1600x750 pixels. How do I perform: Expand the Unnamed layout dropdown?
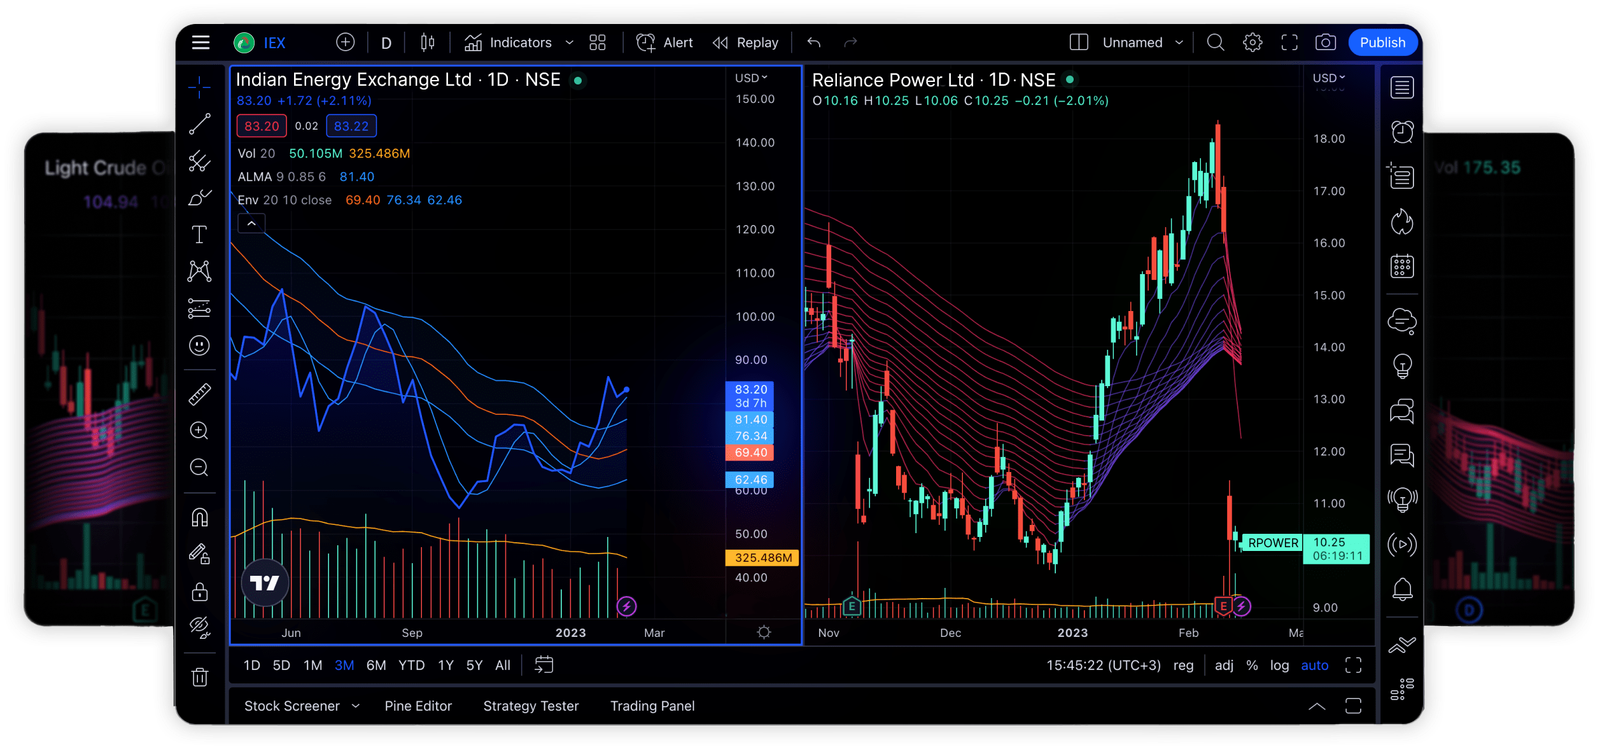click(1179, 42)
